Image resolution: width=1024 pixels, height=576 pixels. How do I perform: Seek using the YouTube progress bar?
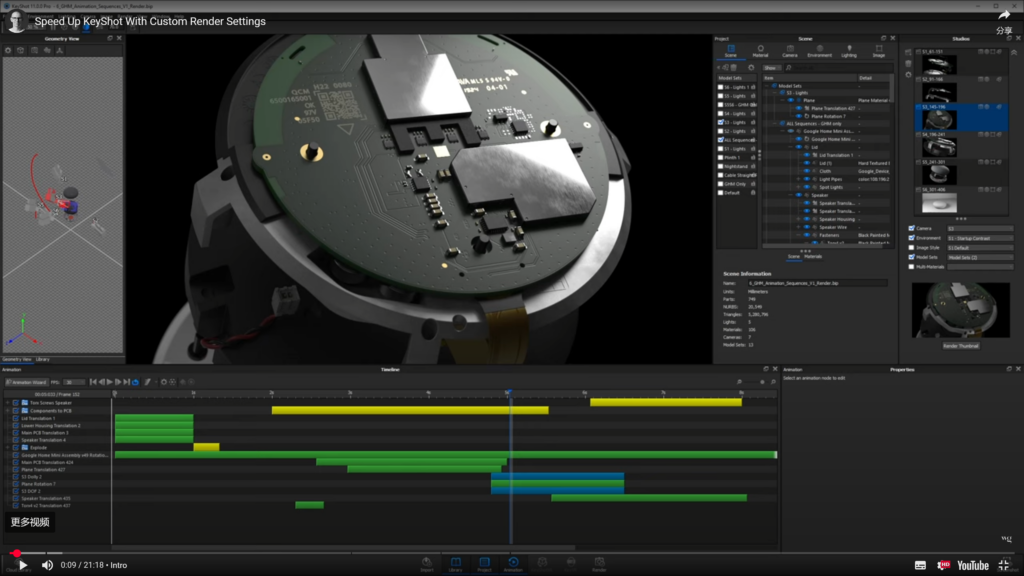(x=512, y=553)
